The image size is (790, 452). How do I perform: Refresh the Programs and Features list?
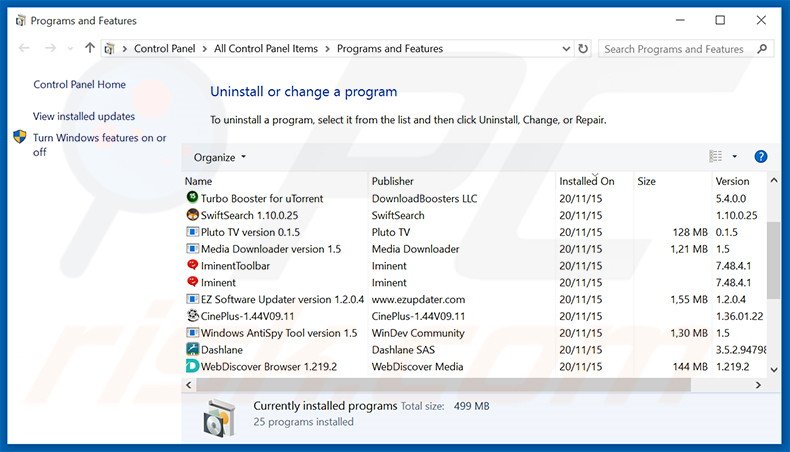click(583, 48)
